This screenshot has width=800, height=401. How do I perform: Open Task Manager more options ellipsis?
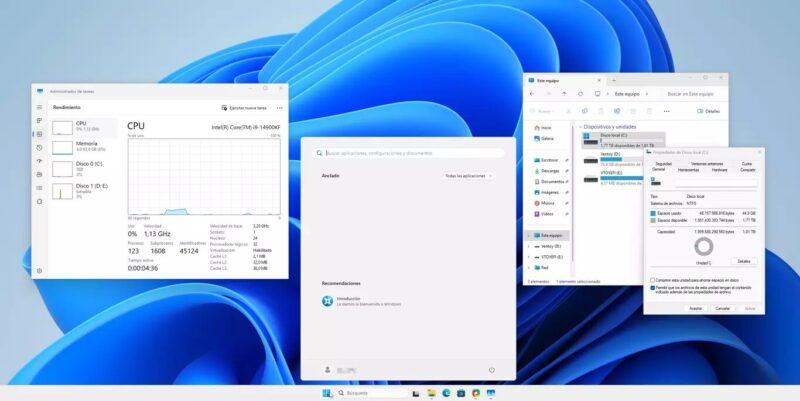point(280,108)
